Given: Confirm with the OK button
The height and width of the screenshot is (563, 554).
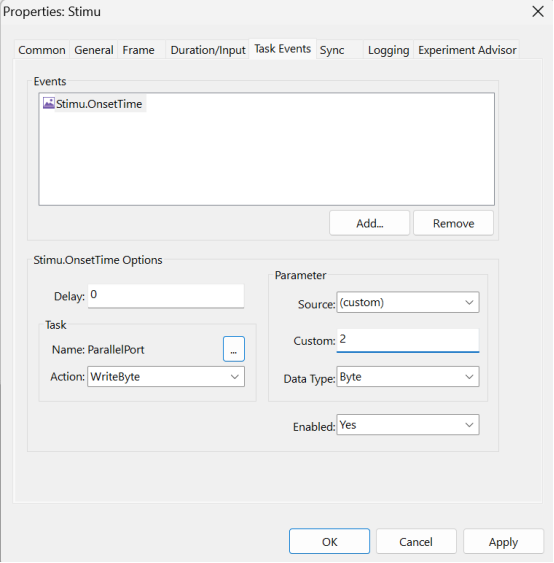Looking at the screenshot, I should (329, 541).
